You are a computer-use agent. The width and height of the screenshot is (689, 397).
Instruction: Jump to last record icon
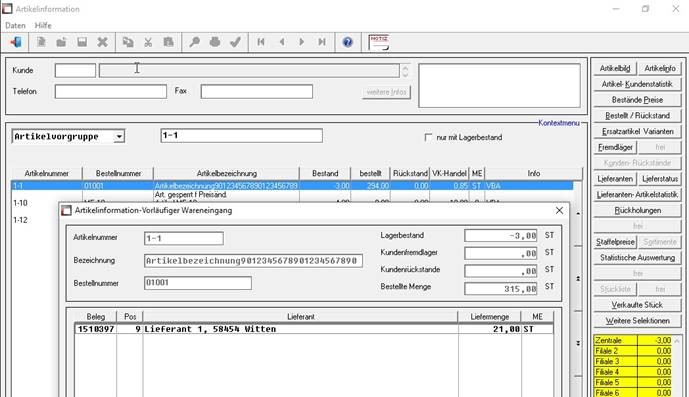click(322, 42)
